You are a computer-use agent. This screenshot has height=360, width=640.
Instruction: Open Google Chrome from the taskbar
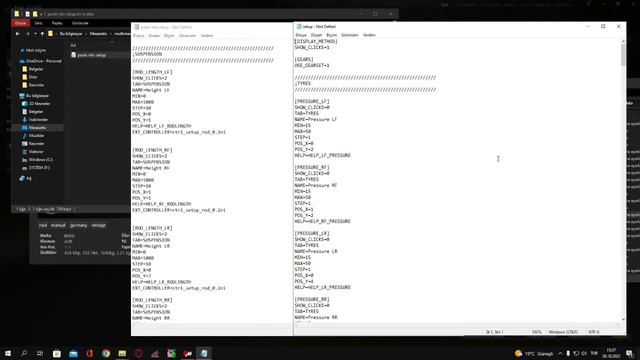(106, 353)
